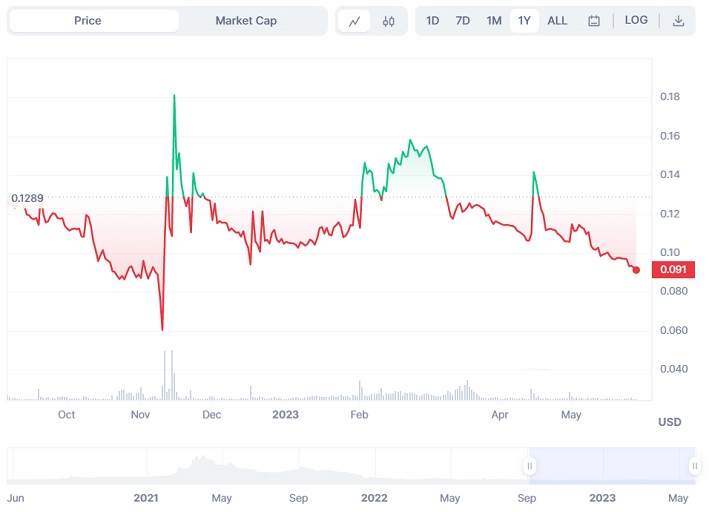Download the chart data
This screenshot has height=515, width=709.
point(678,21)
